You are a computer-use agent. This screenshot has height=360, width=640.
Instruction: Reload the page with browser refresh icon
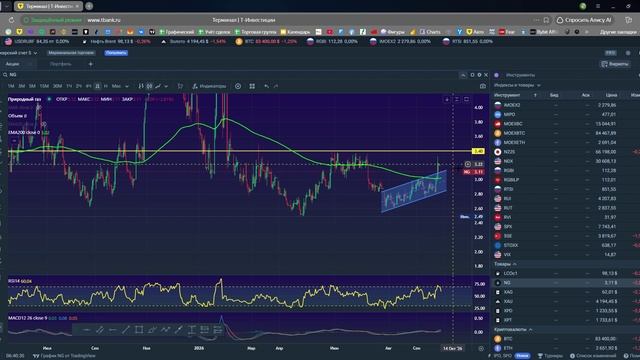[11, 20]
